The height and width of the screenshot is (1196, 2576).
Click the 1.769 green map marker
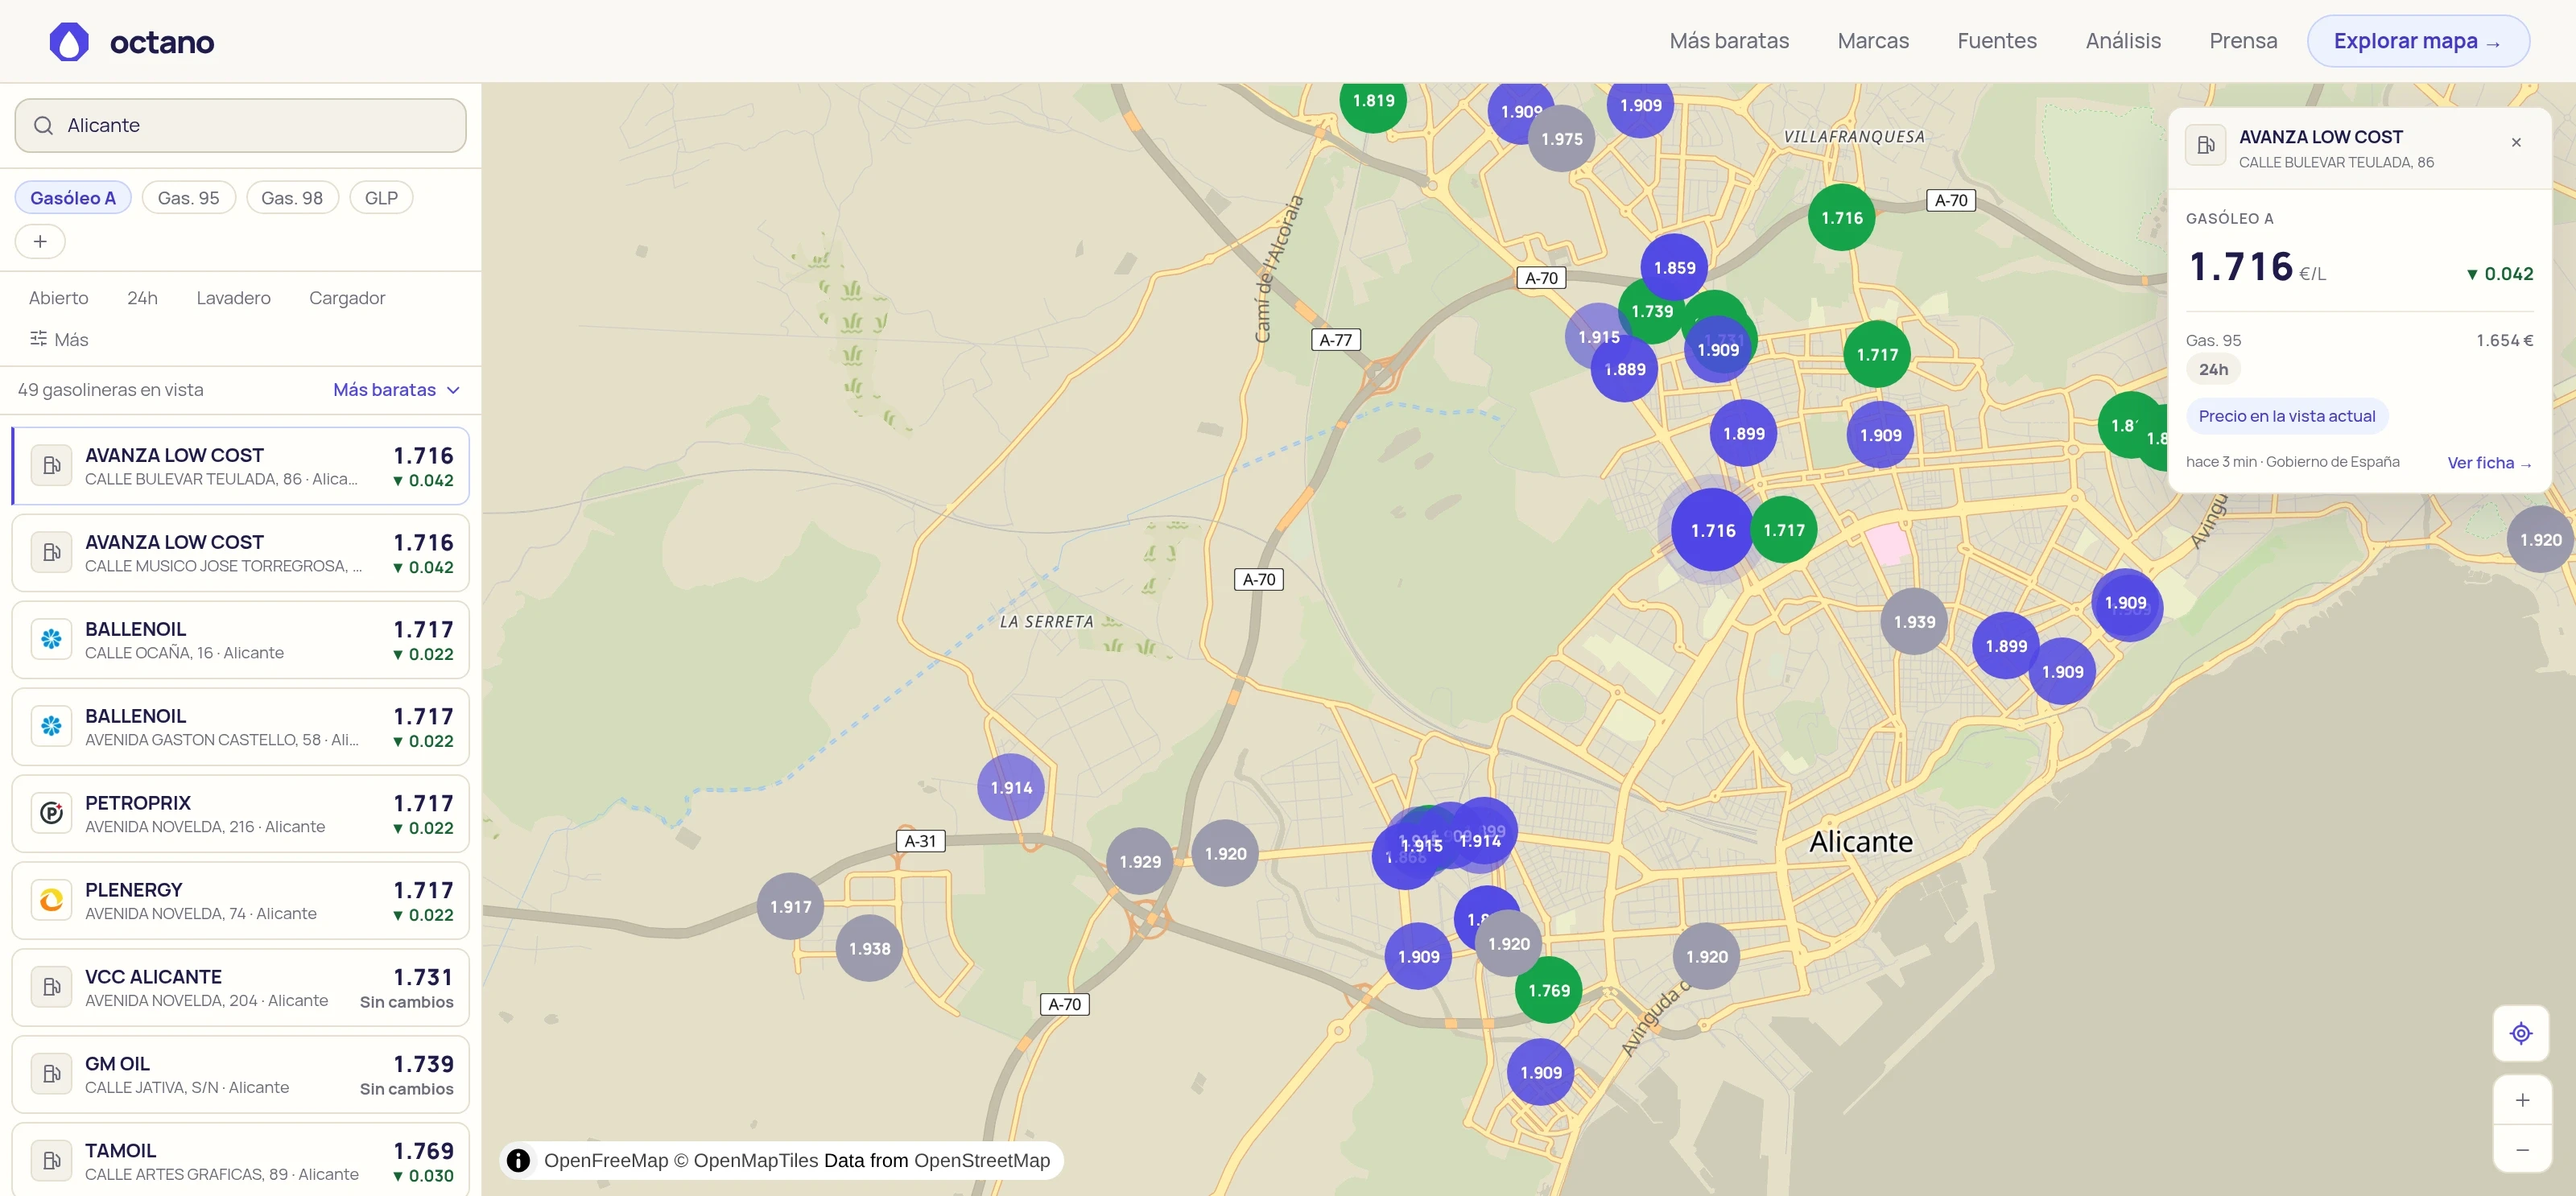(x=1548, y=990)
